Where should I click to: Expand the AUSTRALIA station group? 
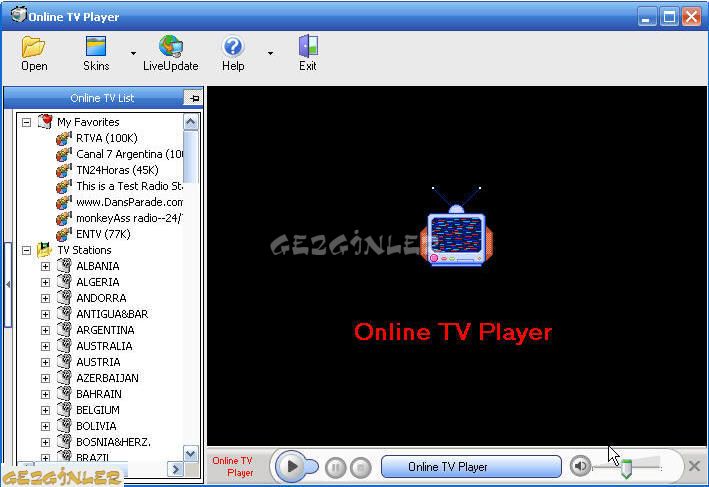click(45, 346)
